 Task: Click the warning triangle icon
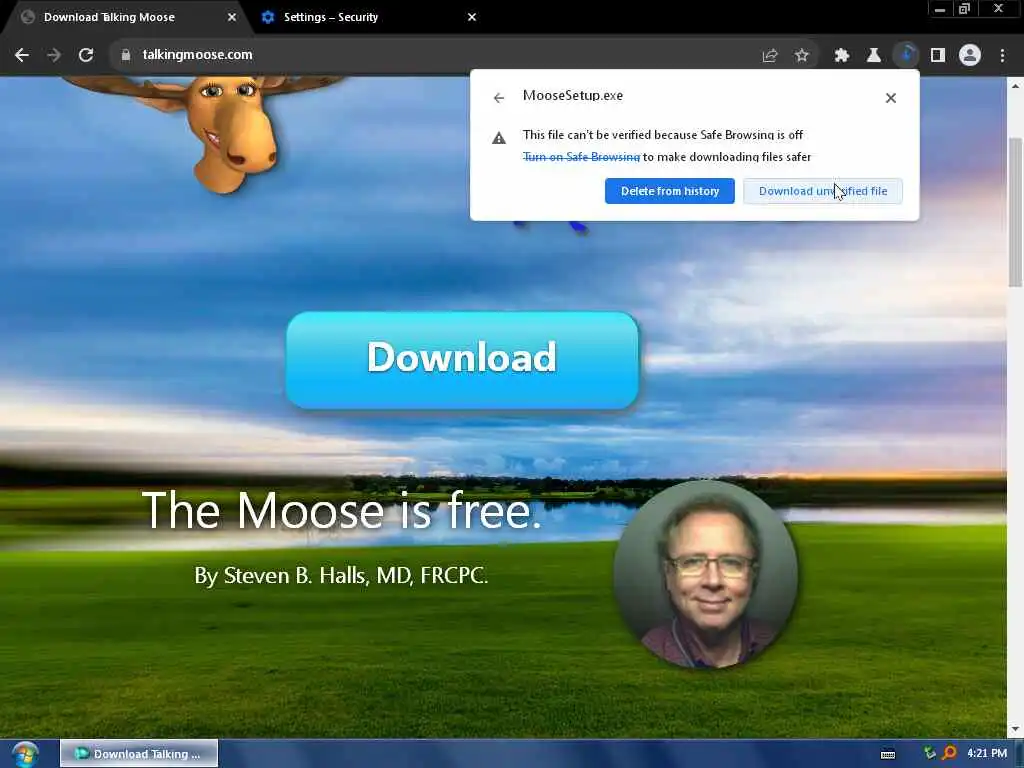(499, 138)
